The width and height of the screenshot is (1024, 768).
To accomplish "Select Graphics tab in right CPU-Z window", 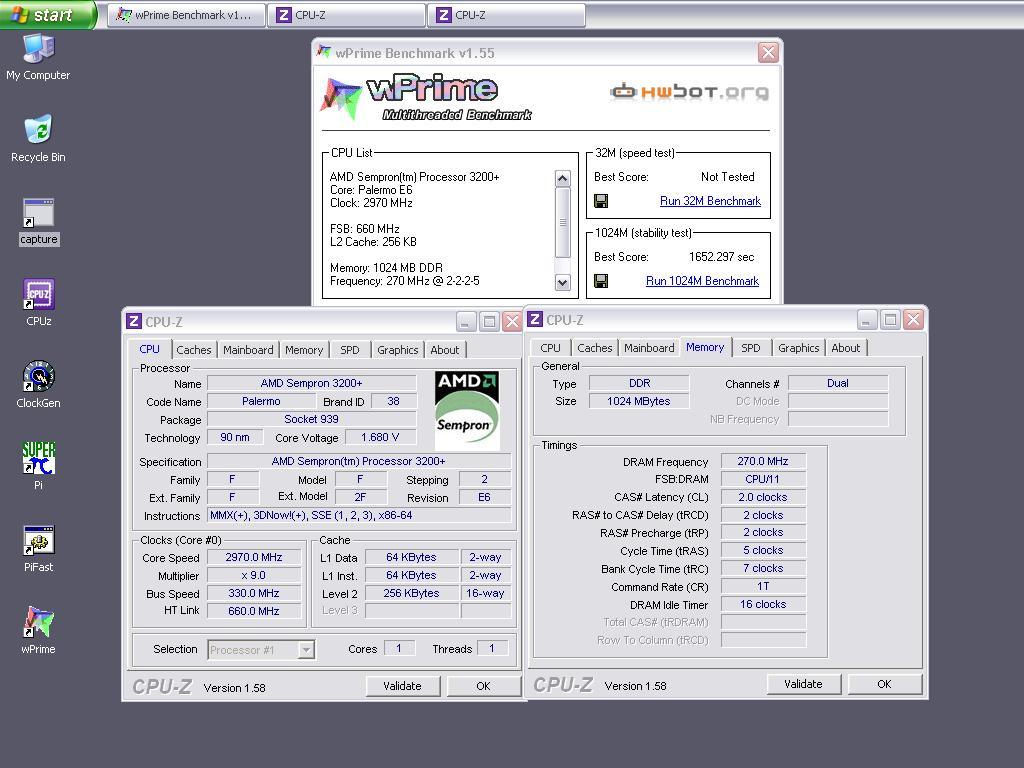I will pyautogui.click(x=799, y=348).
